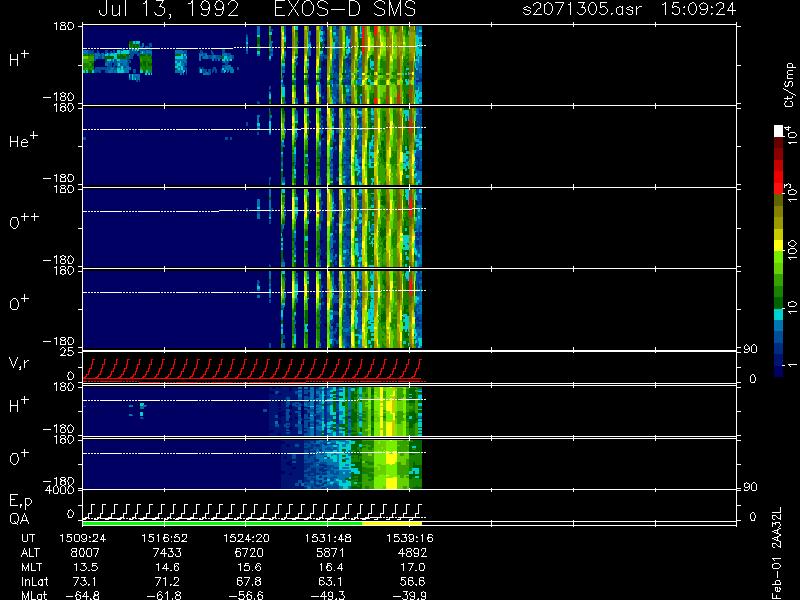Click the "Feb-01 2AA32L" vertical footer text
800x600 pixels.
776,554
